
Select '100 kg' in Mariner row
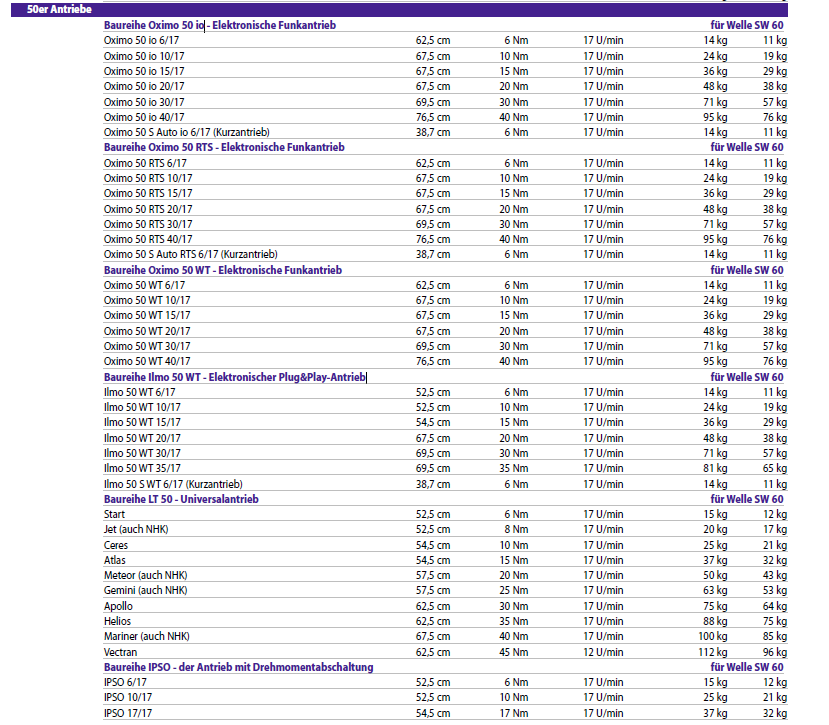(x=713, y=636)
